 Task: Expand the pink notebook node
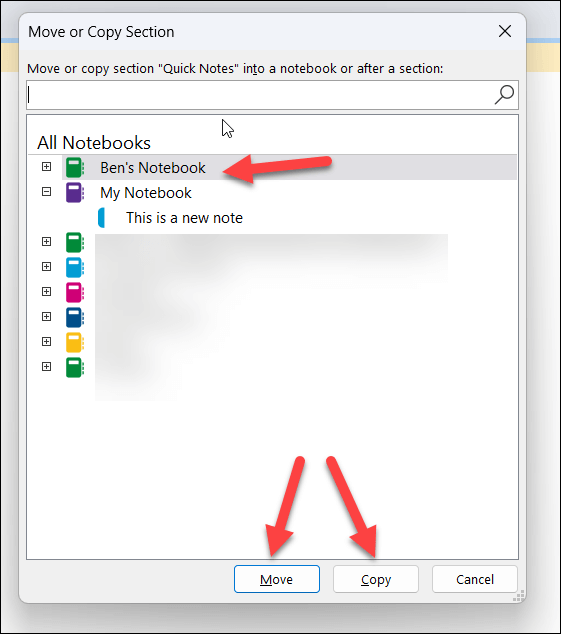pyautogui.click(x=47, y=292)
